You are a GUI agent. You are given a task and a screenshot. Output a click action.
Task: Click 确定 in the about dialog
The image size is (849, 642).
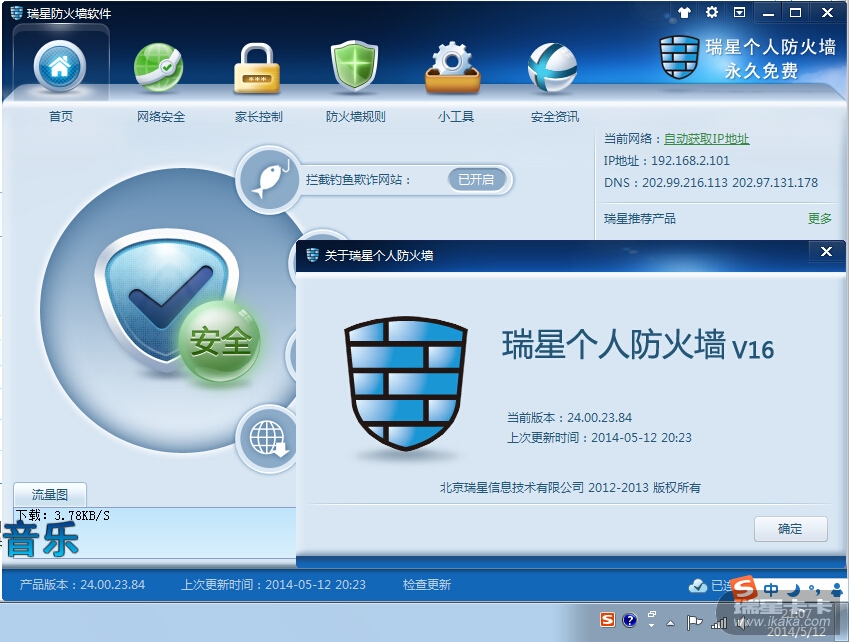tap(791, 529)
